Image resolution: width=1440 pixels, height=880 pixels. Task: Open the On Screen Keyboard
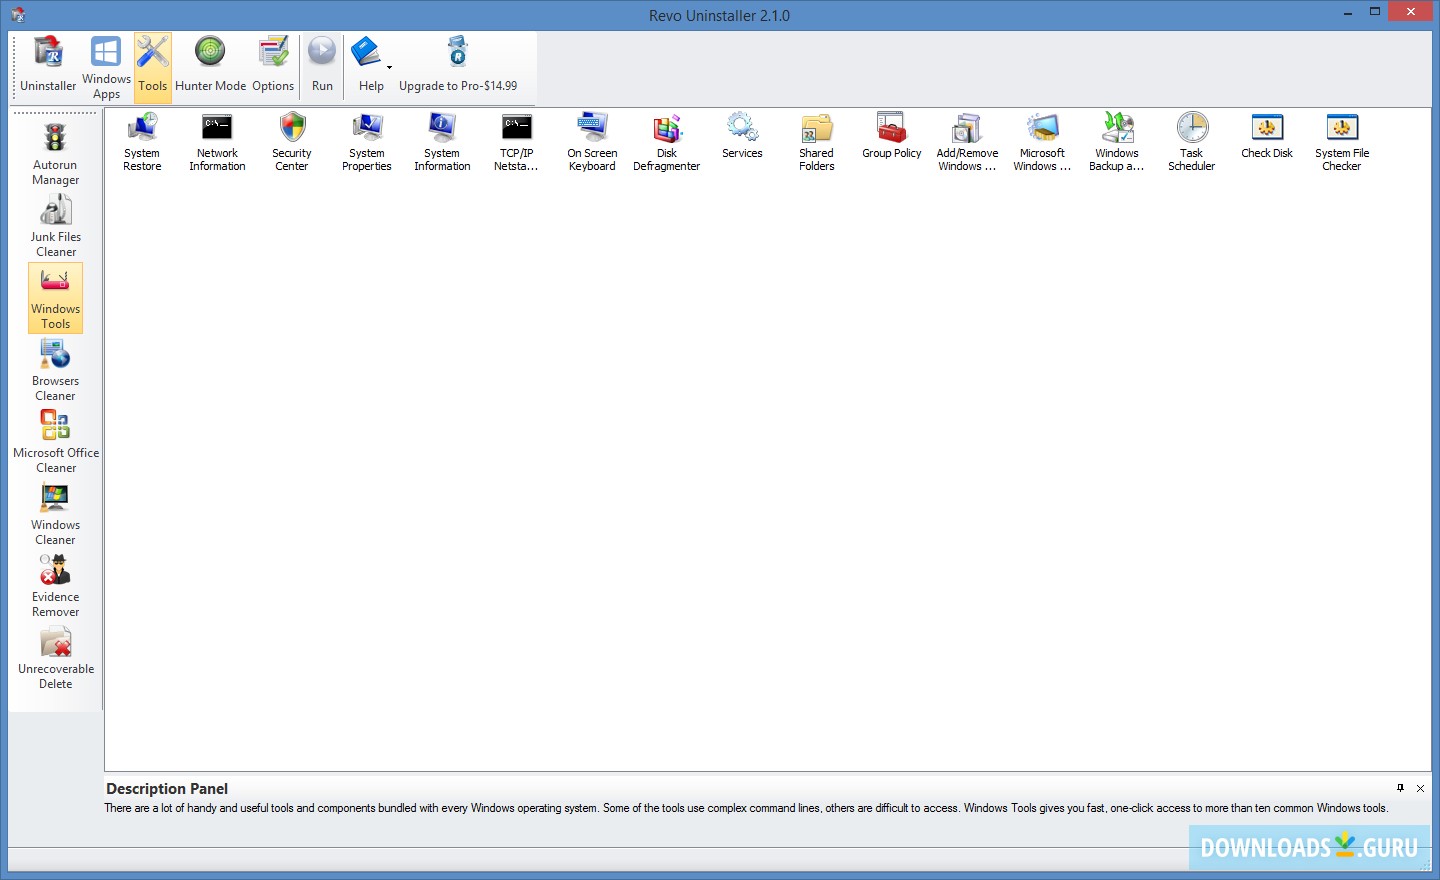click(x=592, y=142)
